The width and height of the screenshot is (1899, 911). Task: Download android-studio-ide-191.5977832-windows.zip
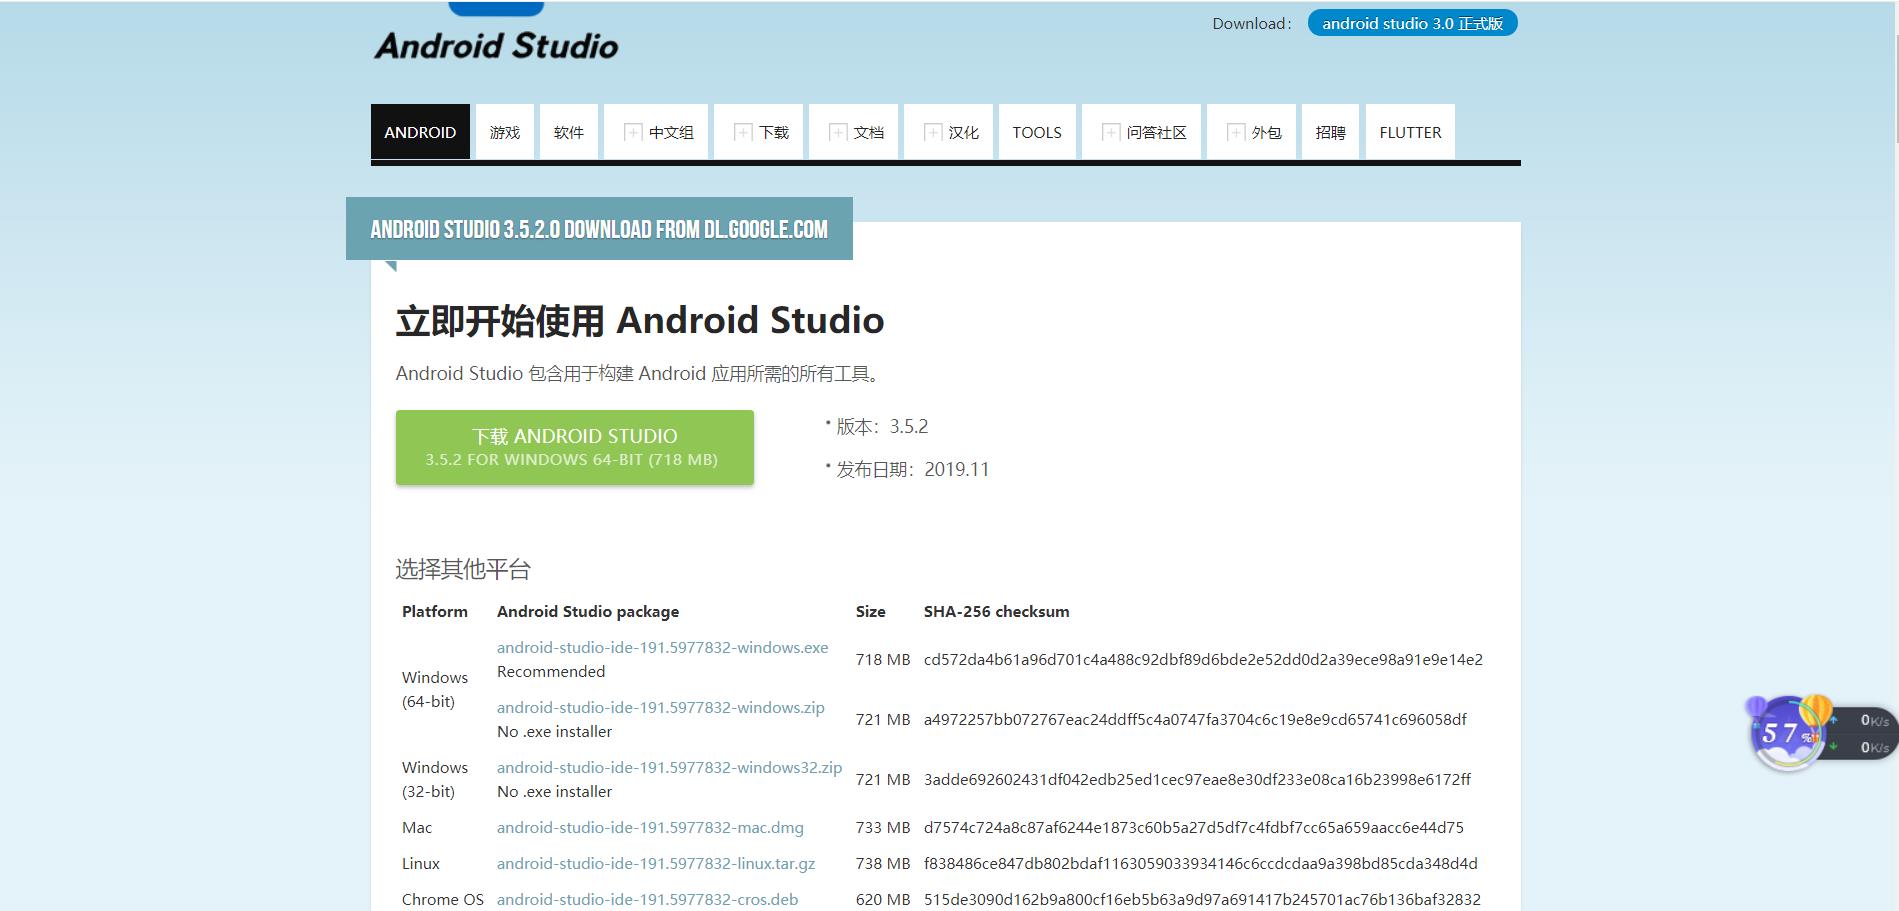point(660,707)
